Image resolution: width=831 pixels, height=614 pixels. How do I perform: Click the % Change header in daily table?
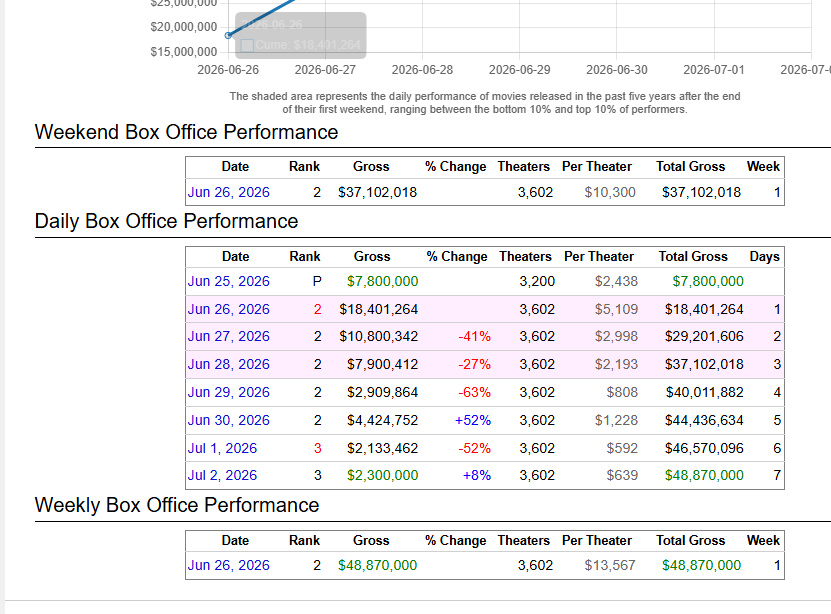point(457,257)
